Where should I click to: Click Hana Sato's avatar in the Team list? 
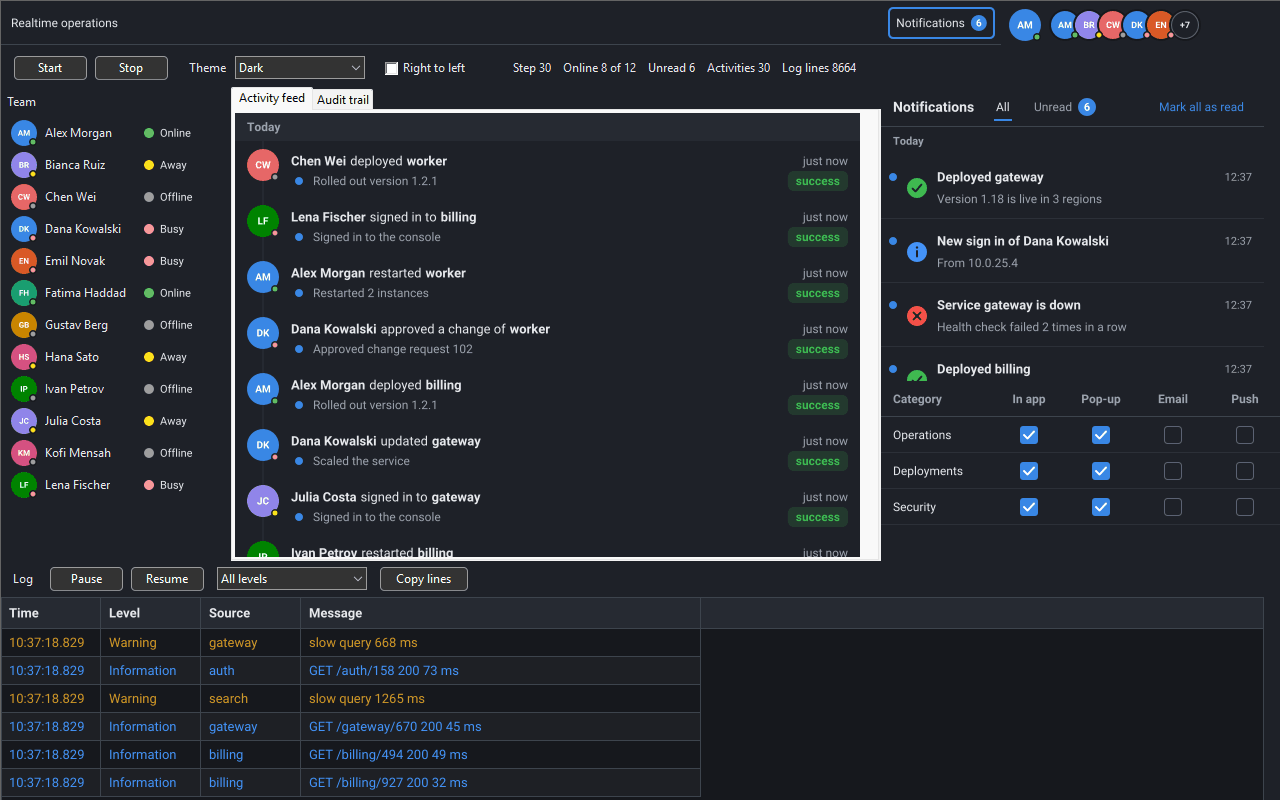(x=24, y=357)
